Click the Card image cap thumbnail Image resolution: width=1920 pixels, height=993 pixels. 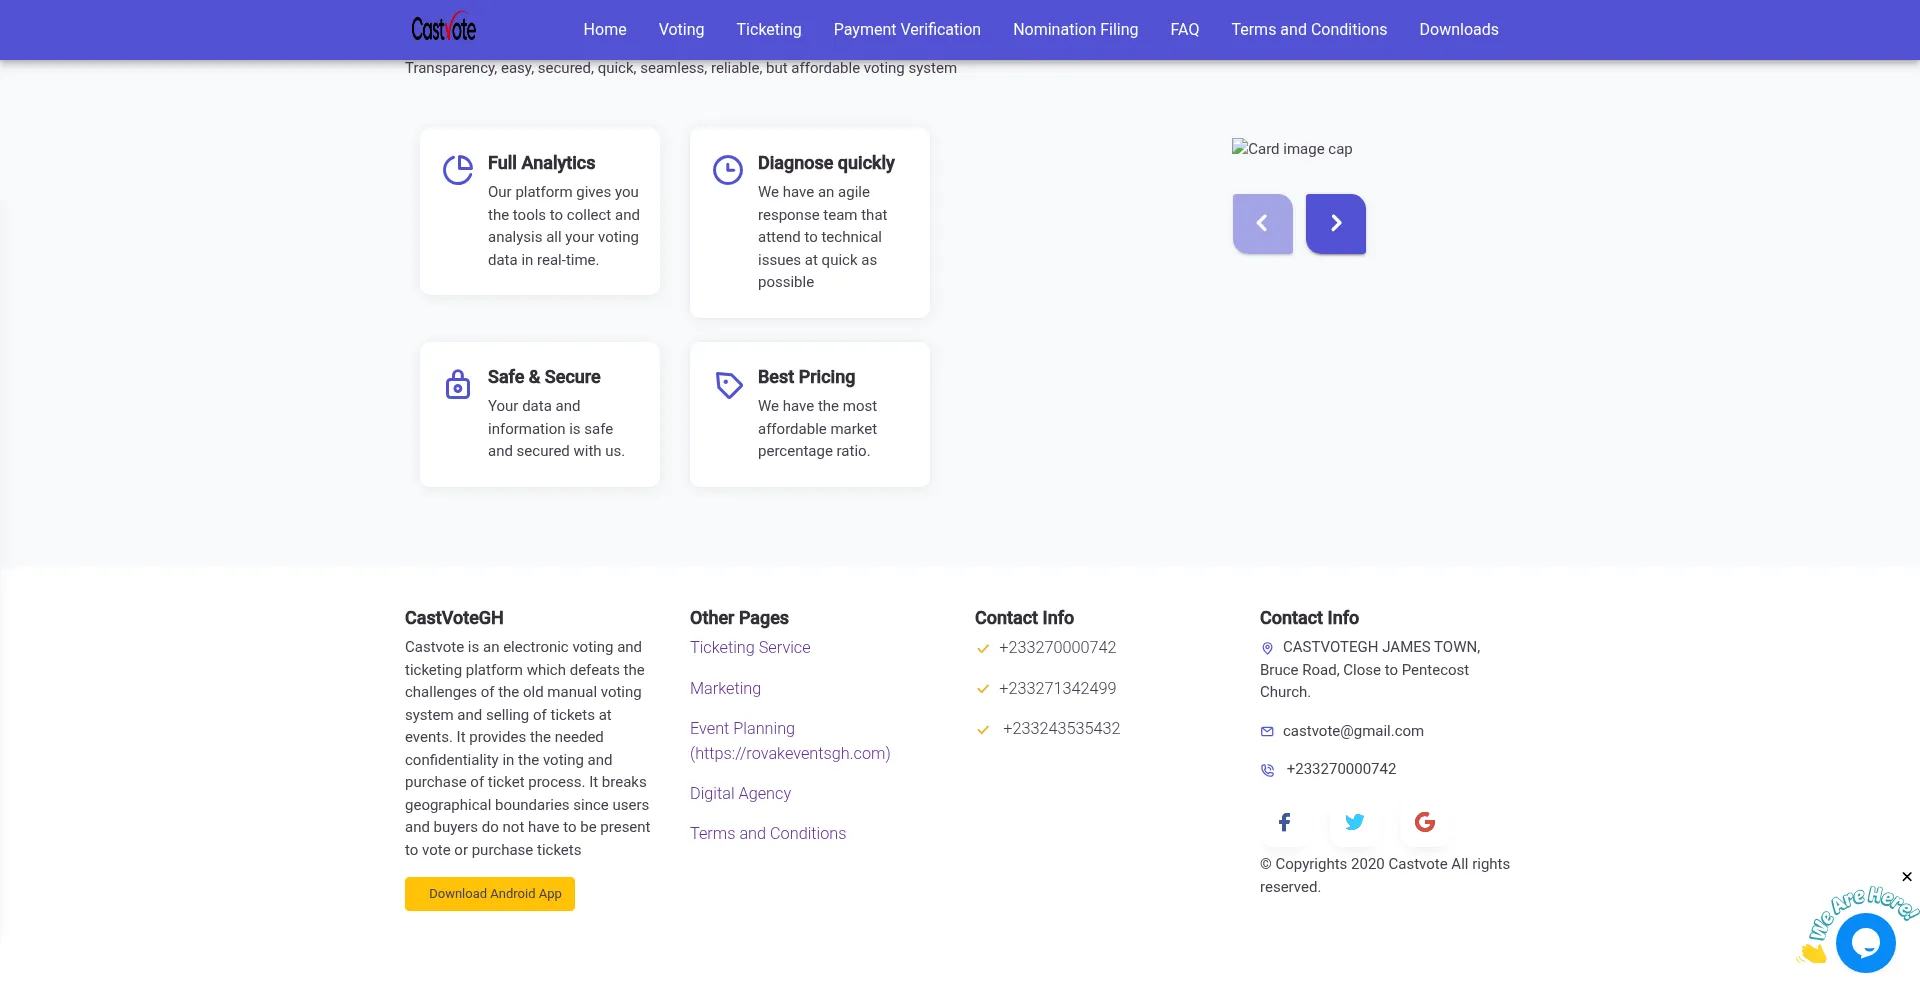(x=1292, y=148)
